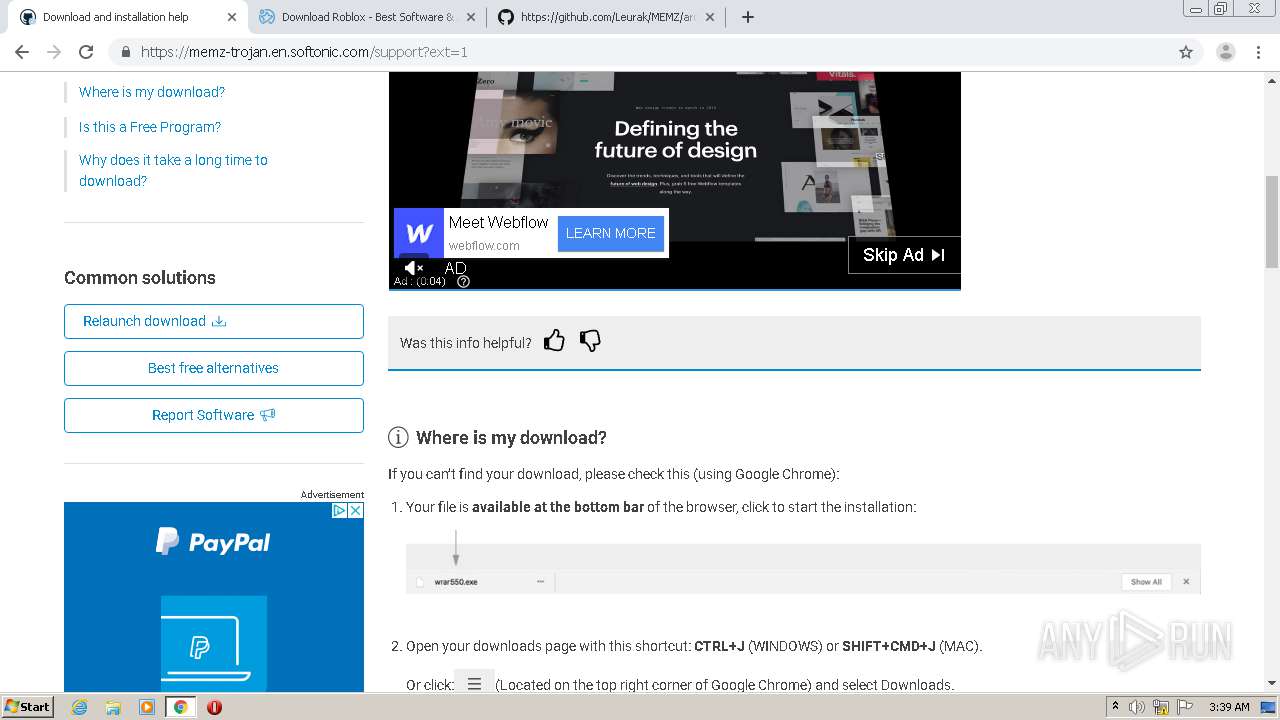Open the Chrome profile avatar menu
The width and height of the screenshot is (1280, 720).
[x=1226, y=52]
